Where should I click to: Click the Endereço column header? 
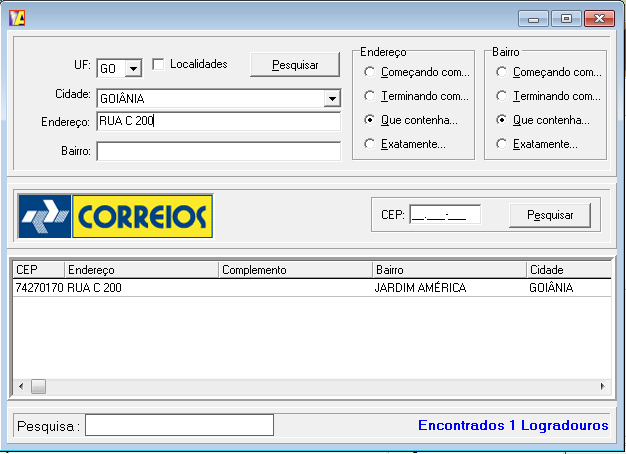[140, 270]
